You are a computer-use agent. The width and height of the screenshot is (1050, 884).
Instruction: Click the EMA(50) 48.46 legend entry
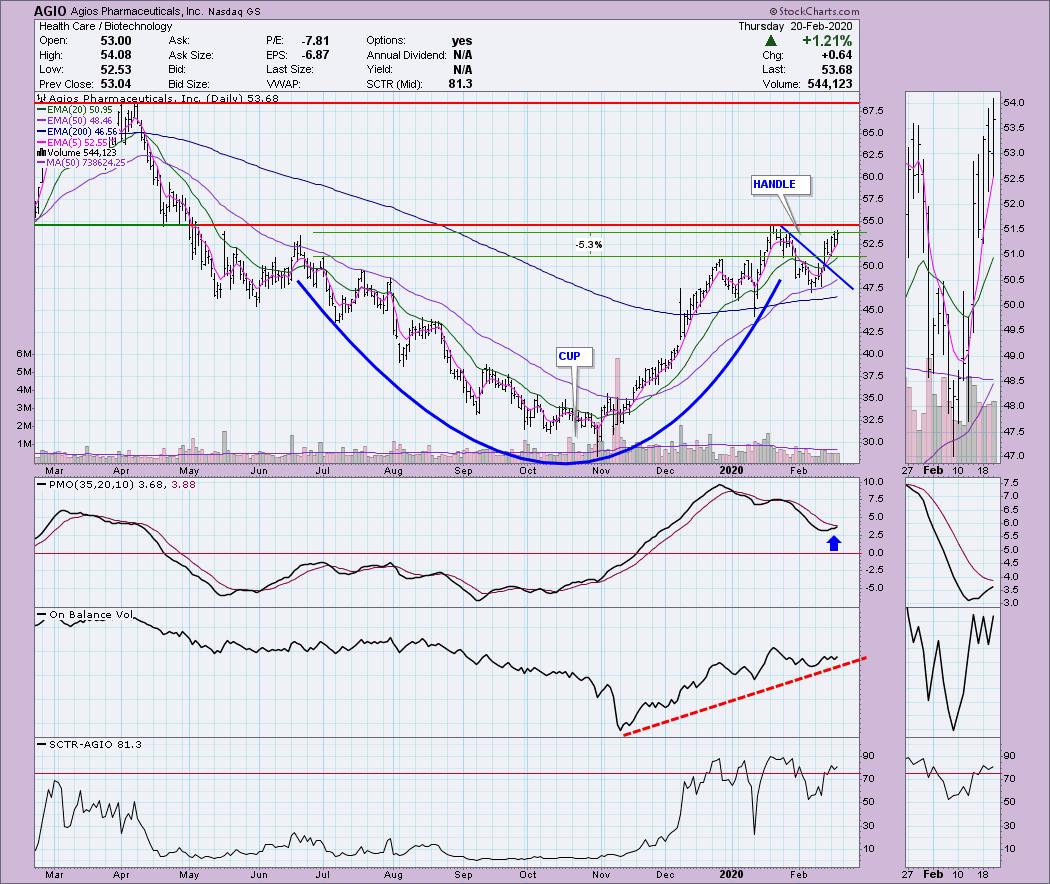click(75, 121)
